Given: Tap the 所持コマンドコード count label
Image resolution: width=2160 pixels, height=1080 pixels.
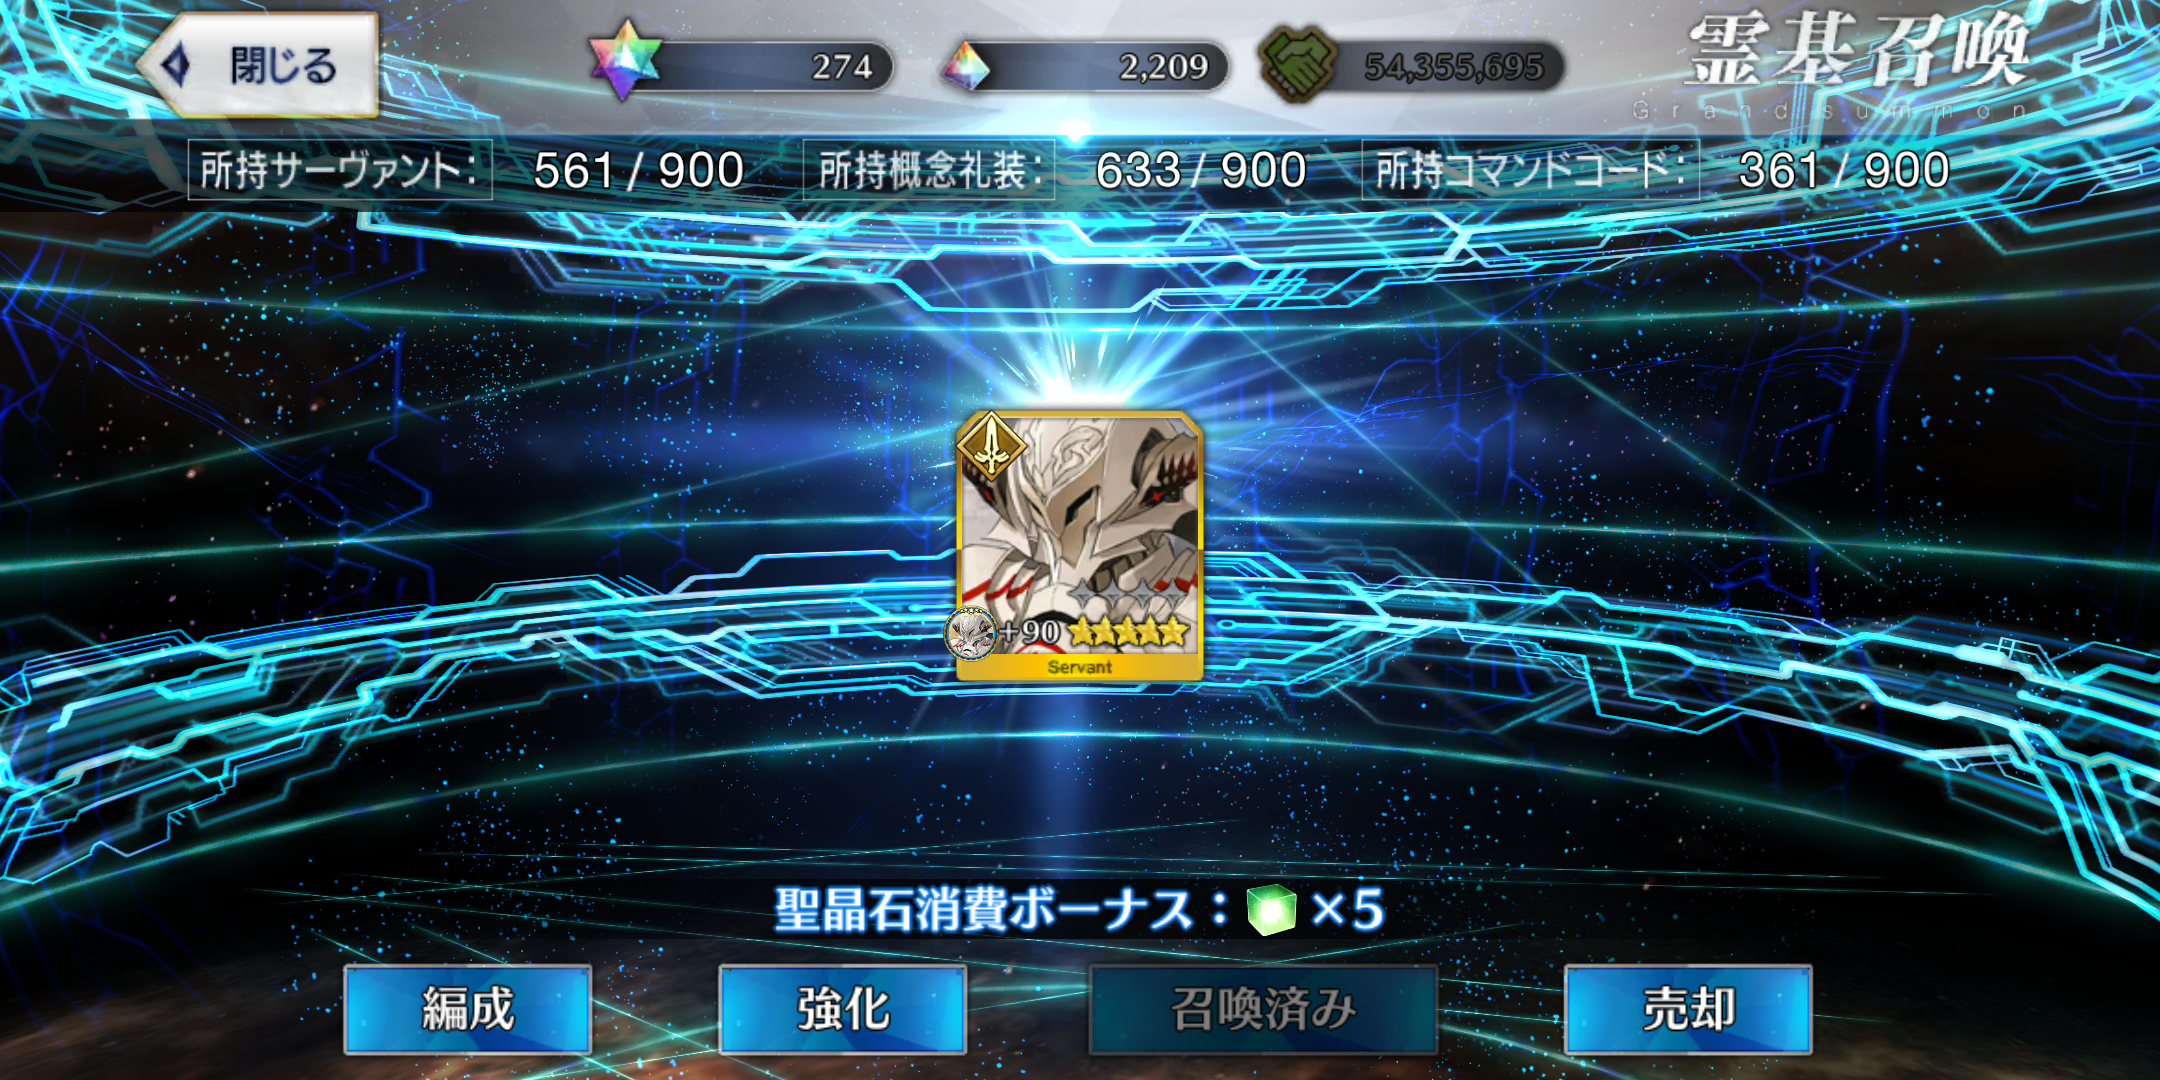Looking at the screenshot, I should click(1530, 170).
